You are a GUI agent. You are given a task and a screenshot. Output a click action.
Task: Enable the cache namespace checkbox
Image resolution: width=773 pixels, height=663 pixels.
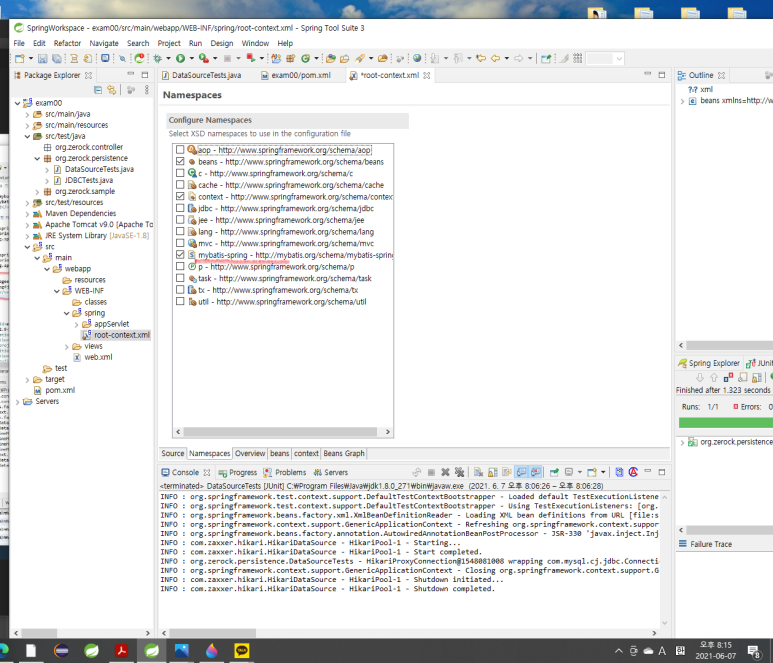(x=180, y=184)
